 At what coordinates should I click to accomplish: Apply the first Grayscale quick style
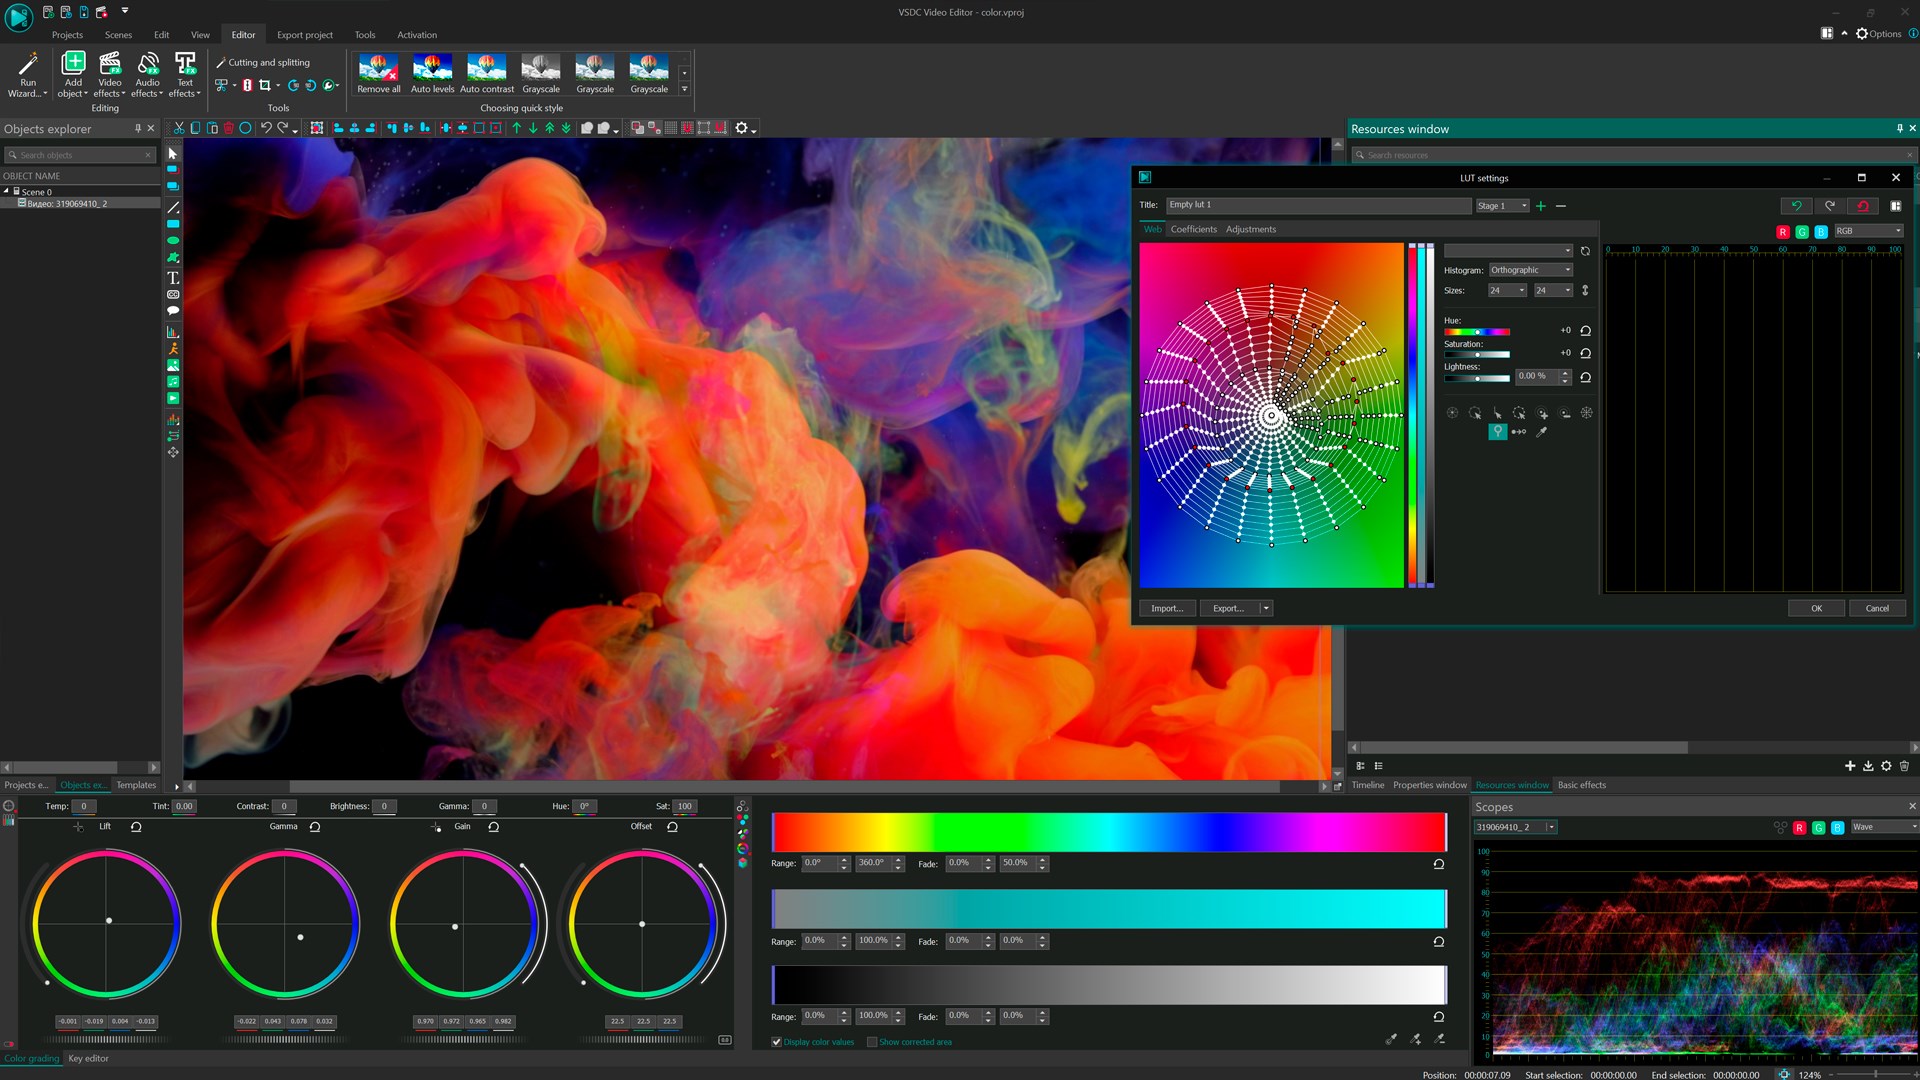541,73
